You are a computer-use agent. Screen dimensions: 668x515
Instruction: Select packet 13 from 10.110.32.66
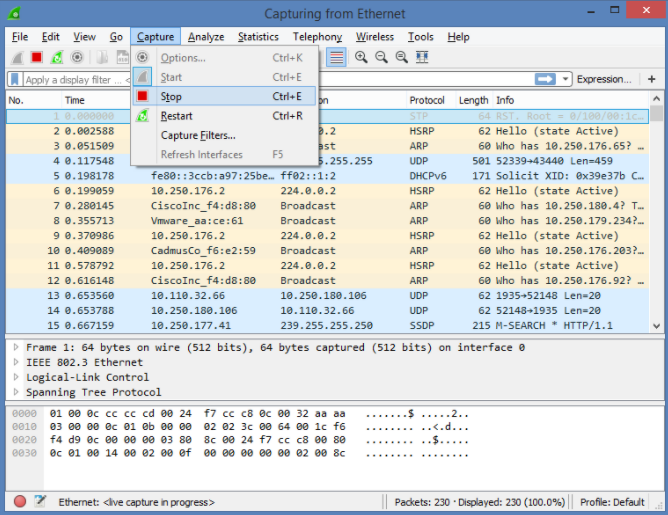pyautogui.click(x=327, y=296)
